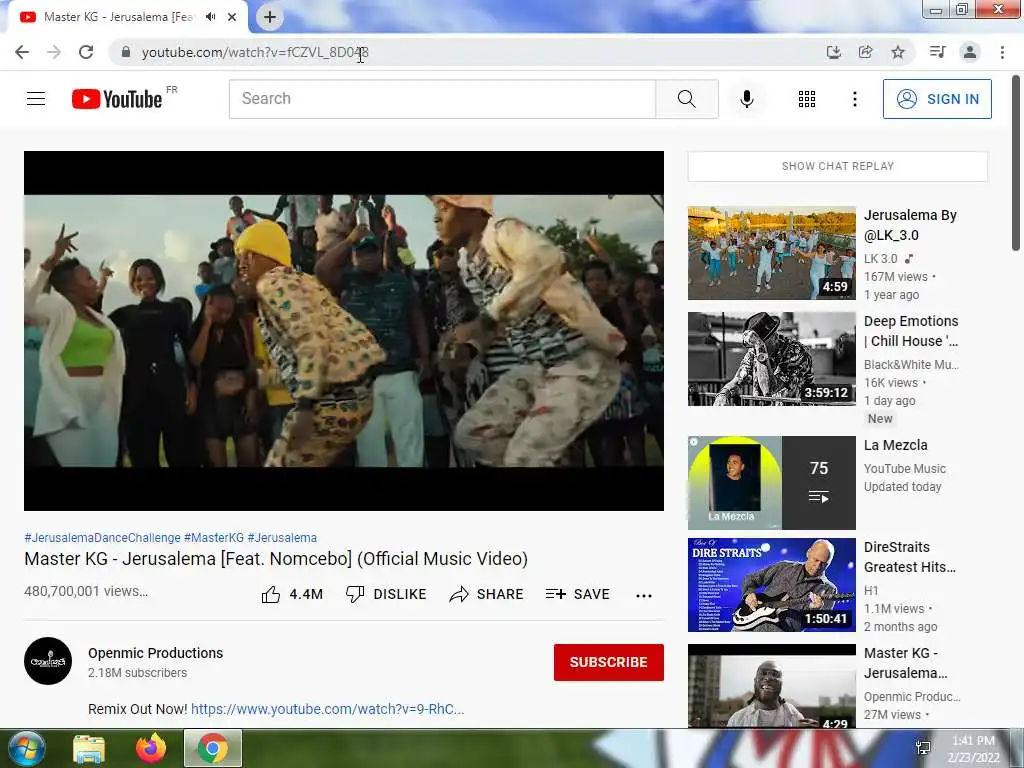
Task: View site information lock icon
Action: (x=126, y=52)
